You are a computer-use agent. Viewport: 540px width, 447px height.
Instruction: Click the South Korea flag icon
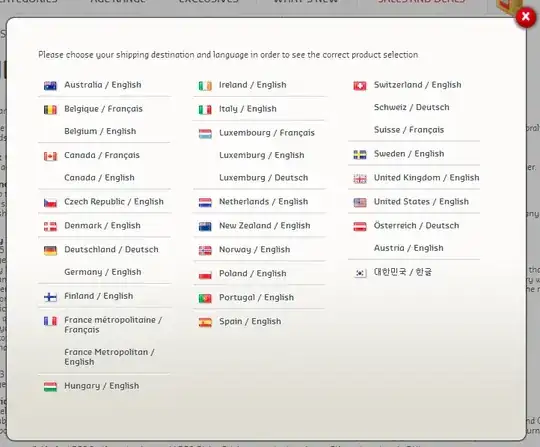[360, 273]
